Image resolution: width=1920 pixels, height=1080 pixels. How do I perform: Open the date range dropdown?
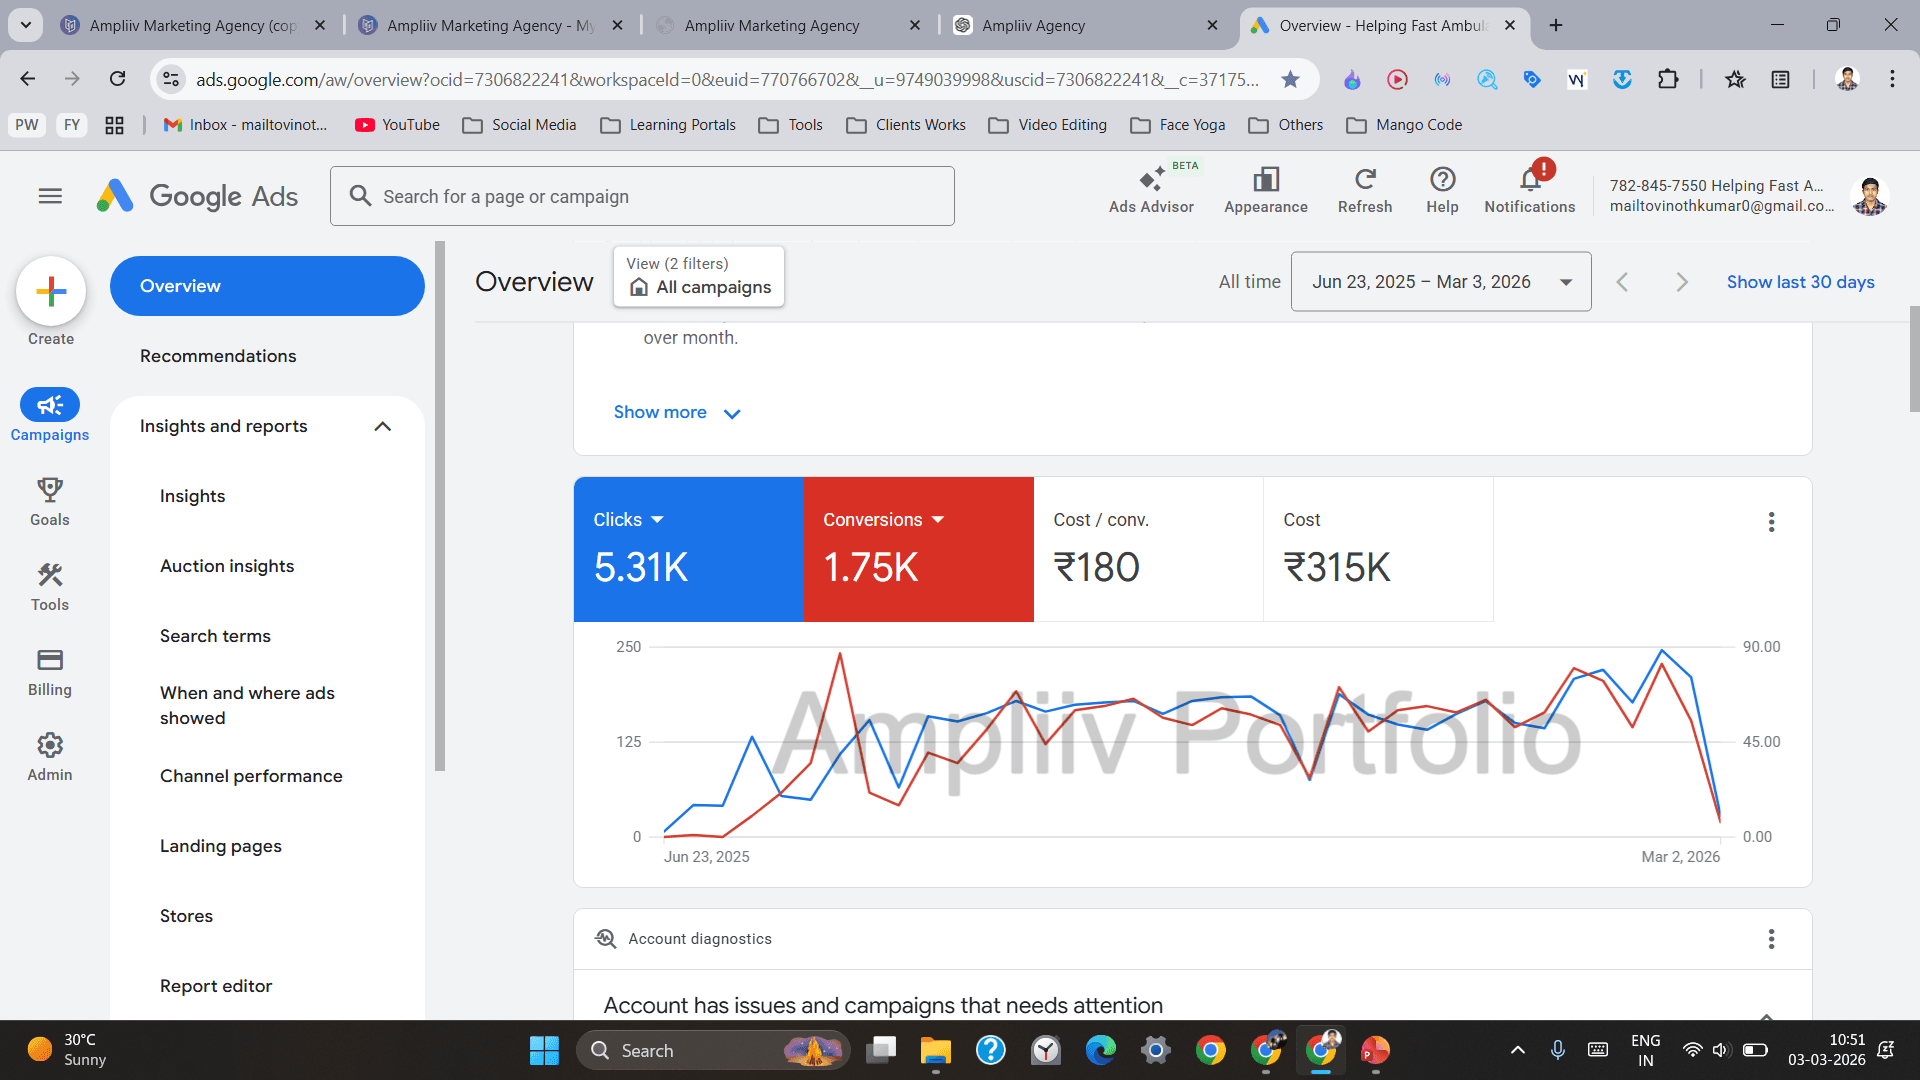coord(1441,282)
